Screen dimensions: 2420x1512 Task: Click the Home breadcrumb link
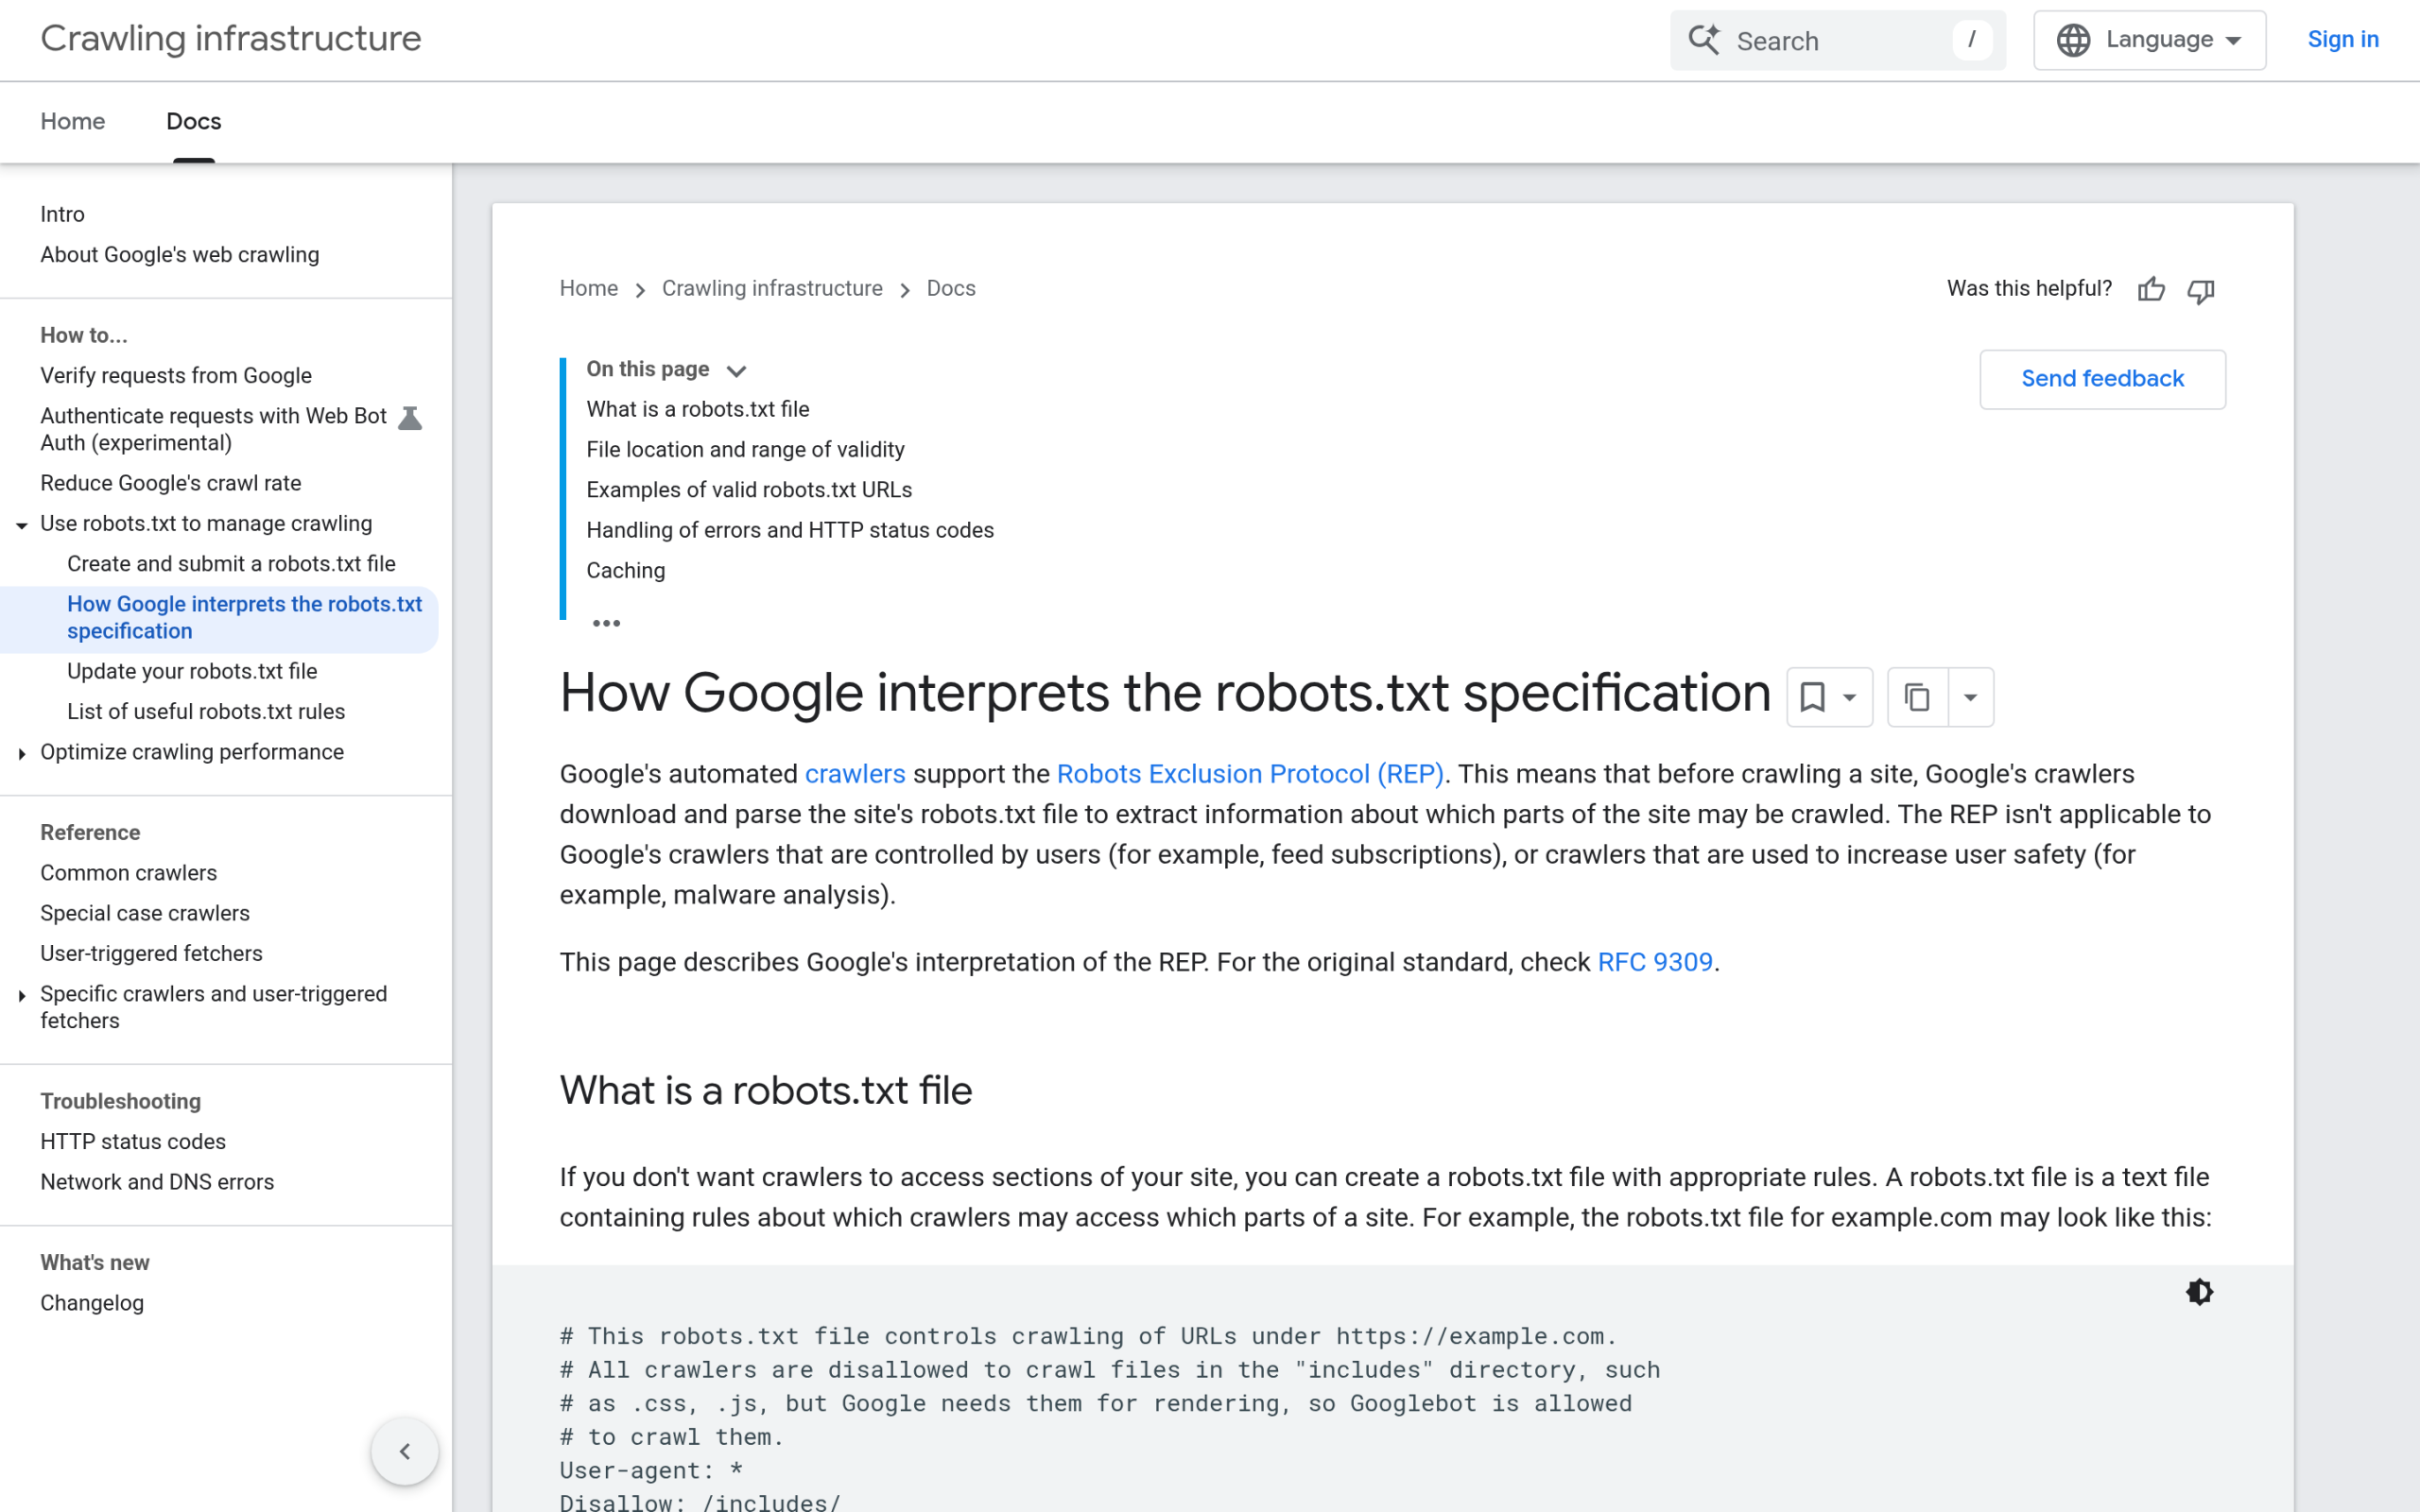(589, 288)
